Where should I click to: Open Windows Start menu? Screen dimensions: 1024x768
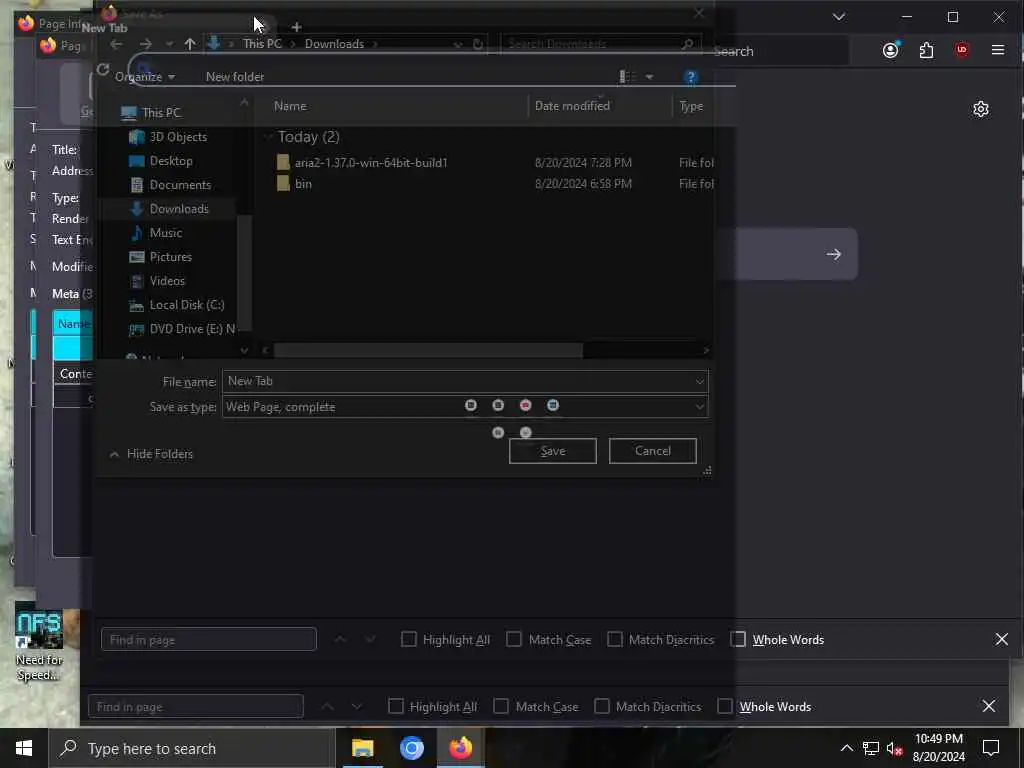click(x=24, y=748)
